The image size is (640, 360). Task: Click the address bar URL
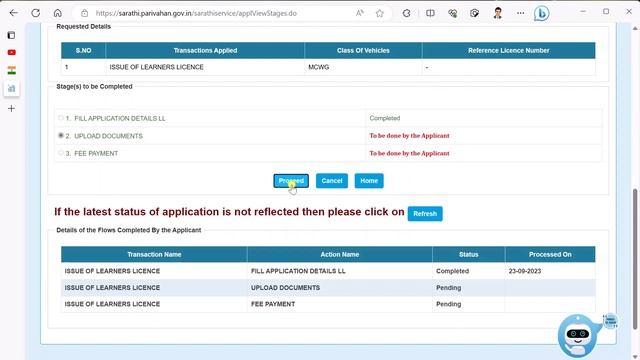[x=196, y=13]
